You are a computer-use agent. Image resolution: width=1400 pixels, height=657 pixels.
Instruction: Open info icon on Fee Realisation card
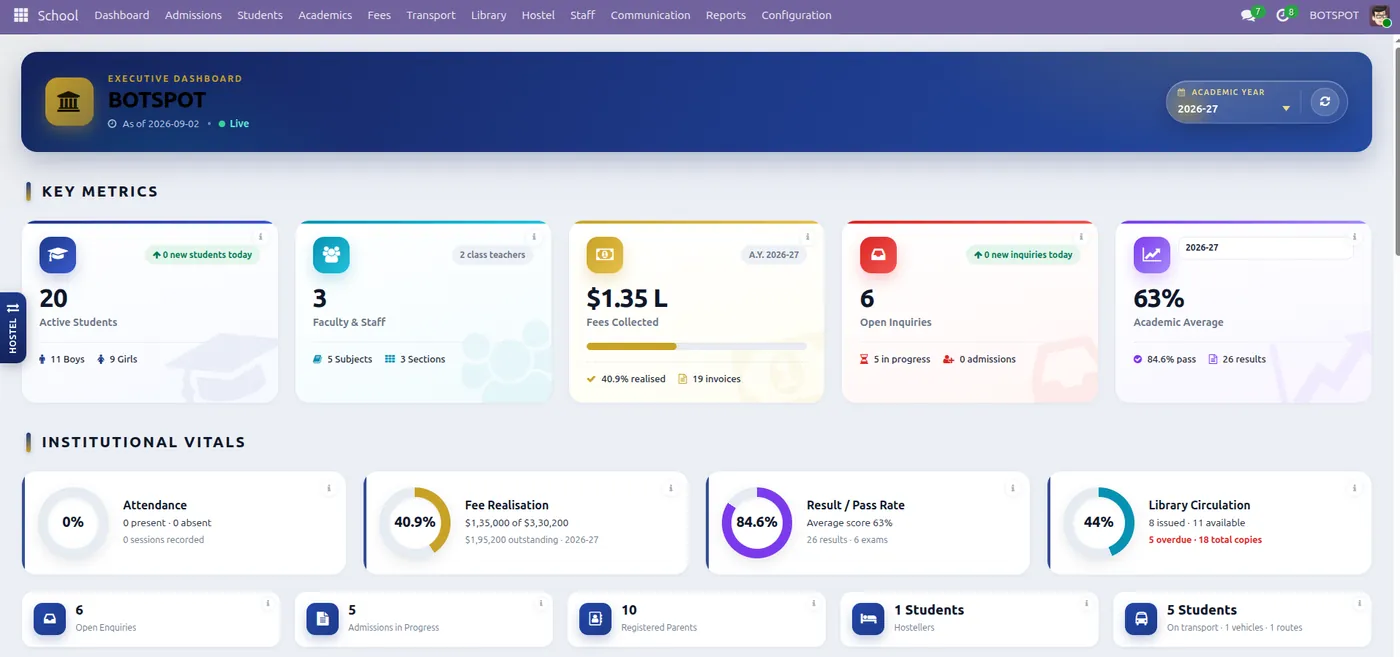(671, 488)
